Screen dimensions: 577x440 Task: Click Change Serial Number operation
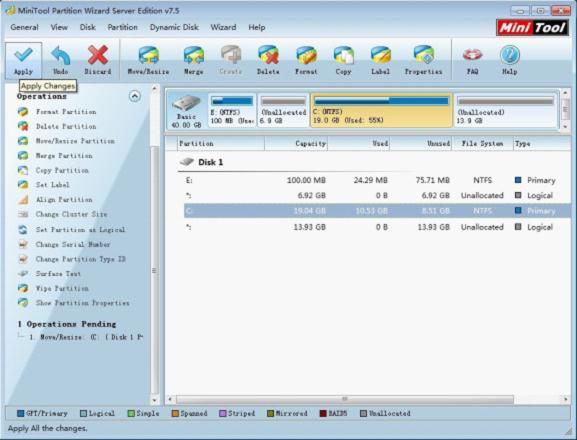click(x=73, y=245)
